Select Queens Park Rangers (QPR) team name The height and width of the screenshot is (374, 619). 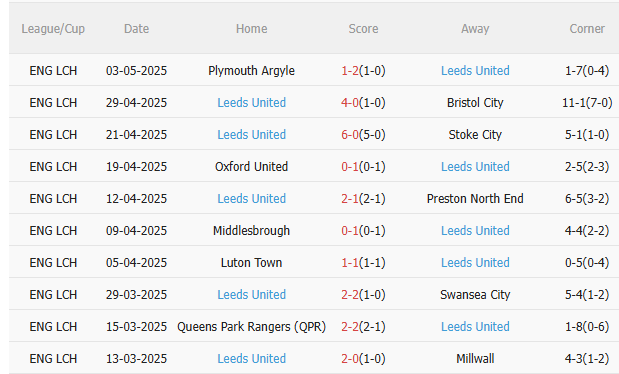tap(251, 327)
